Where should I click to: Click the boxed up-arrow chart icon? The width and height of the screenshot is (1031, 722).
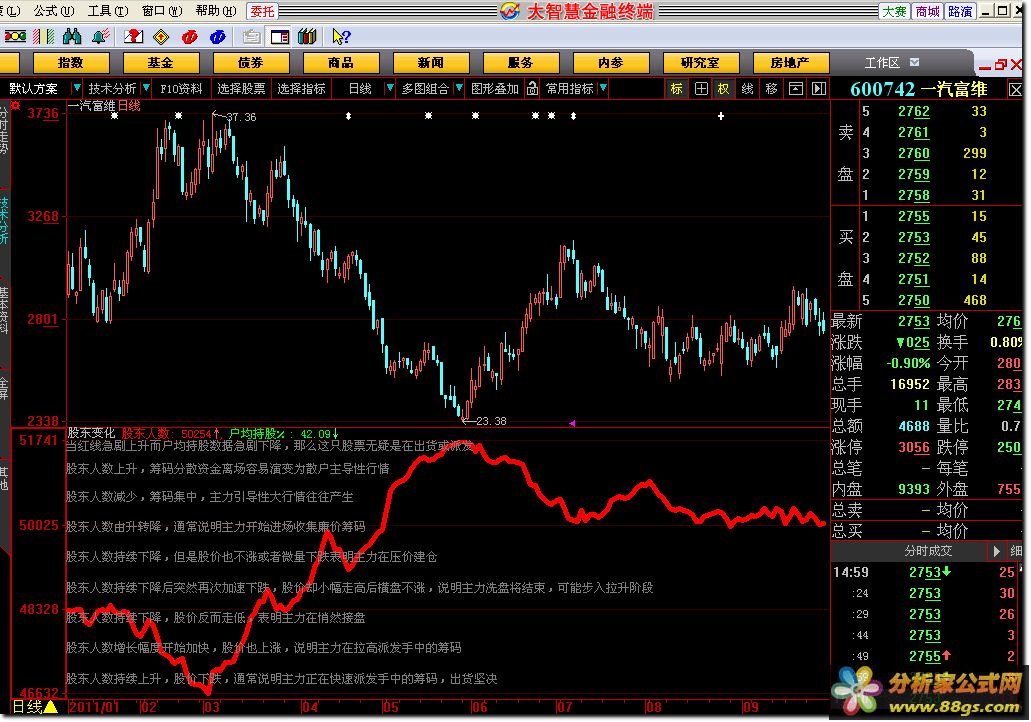pos(796,88)
